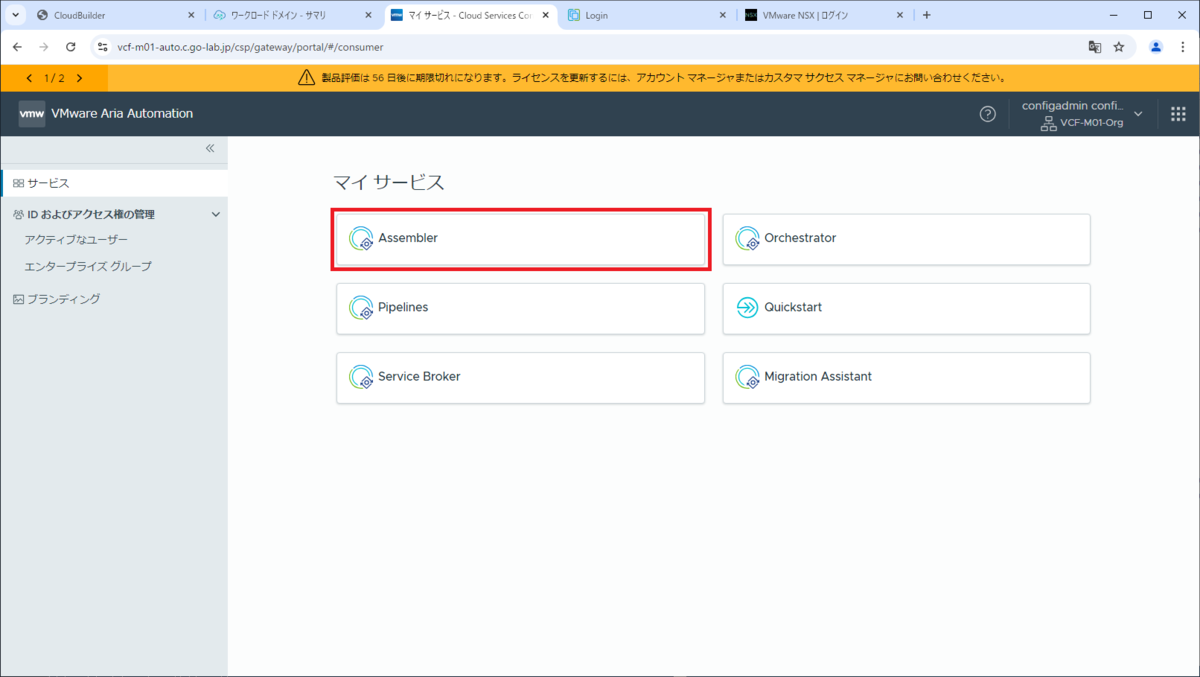Viewport: 1200px width, 677px height.
Task: Close the VMware NSX browser tab
Action: point(900,16)
